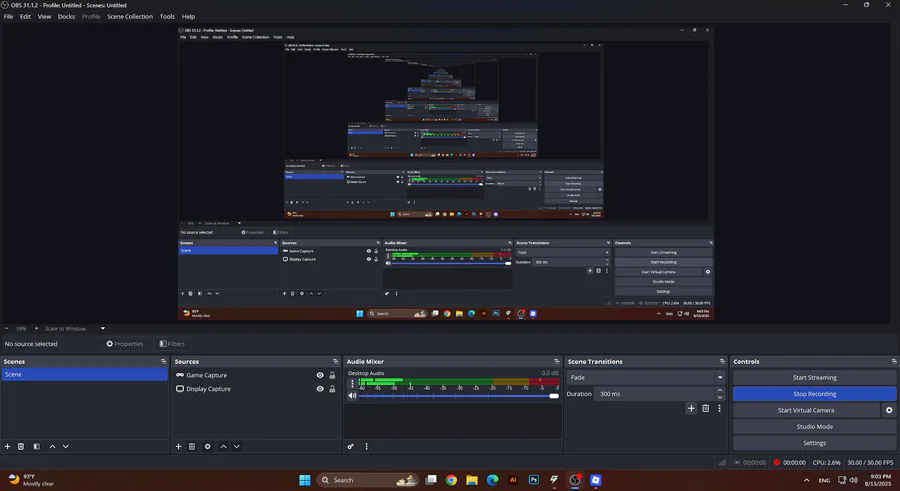The height and width of the screenshot is (491, 900).
Task: Show hidden system tray icons chevron
Action: tap(806, 480)
